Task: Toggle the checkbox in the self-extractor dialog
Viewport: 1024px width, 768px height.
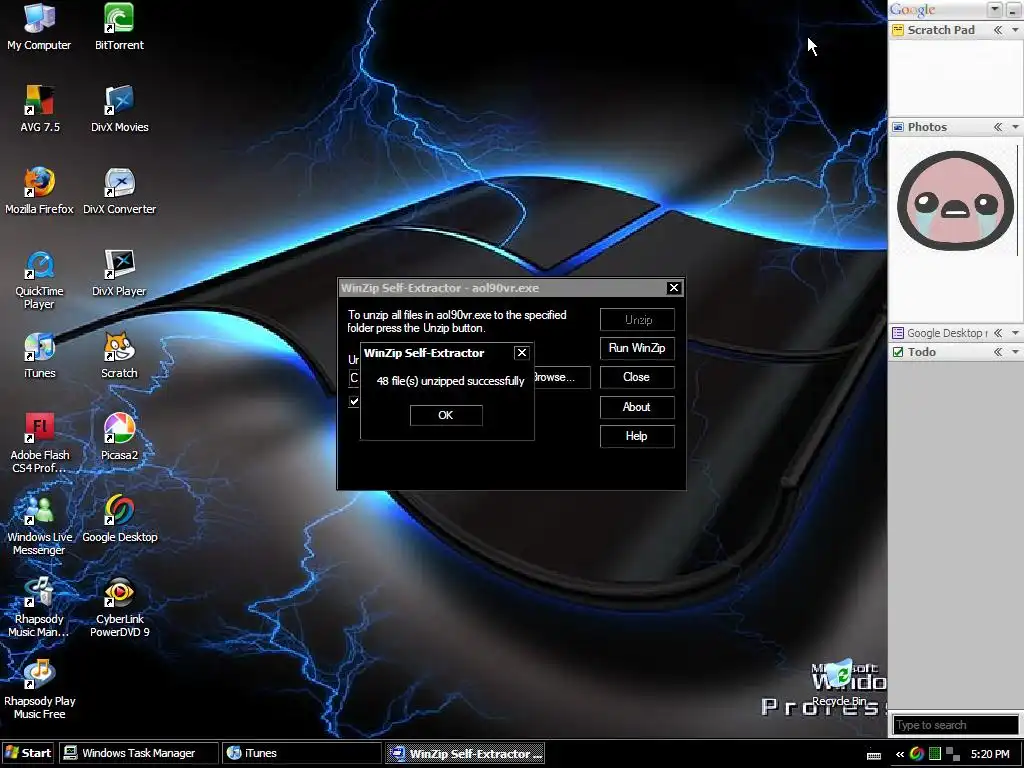Action: pos(354,401)
